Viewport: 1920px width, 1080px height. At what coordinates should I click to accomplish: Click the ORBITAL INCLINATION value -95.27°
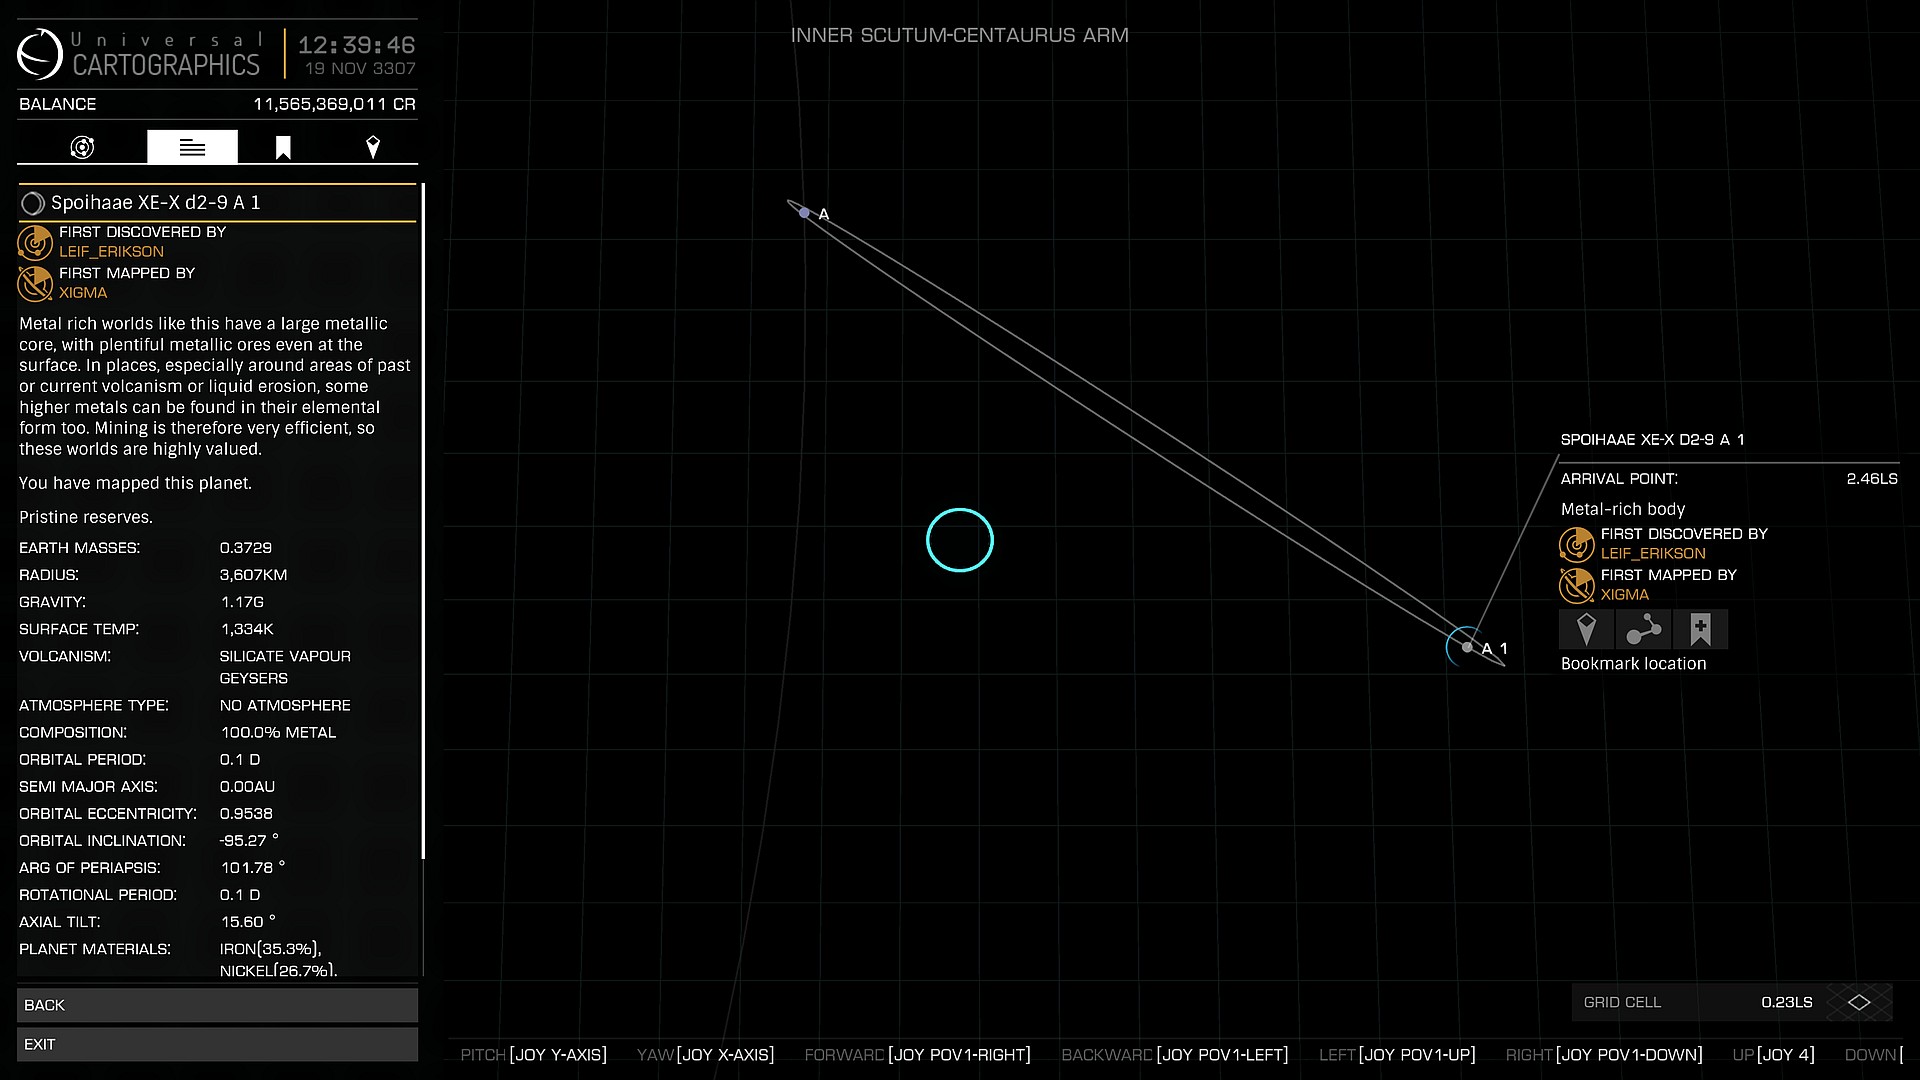(249, 841)
